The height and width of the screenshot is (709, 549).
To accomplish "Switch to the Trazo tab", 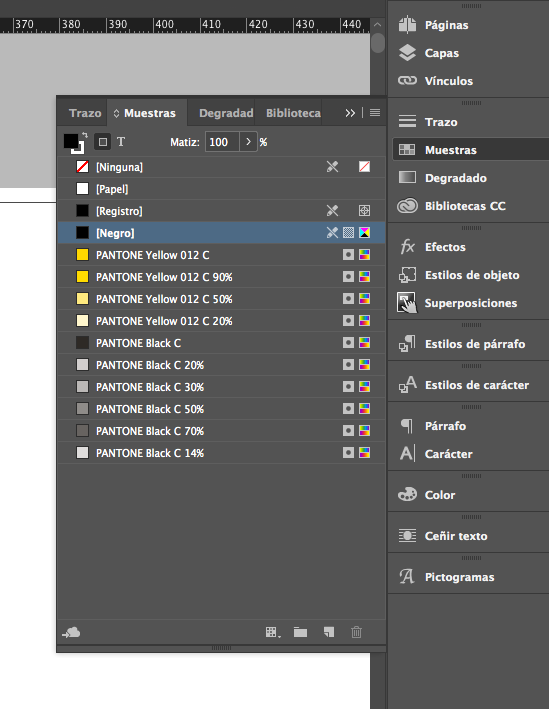I will (85, 113).
